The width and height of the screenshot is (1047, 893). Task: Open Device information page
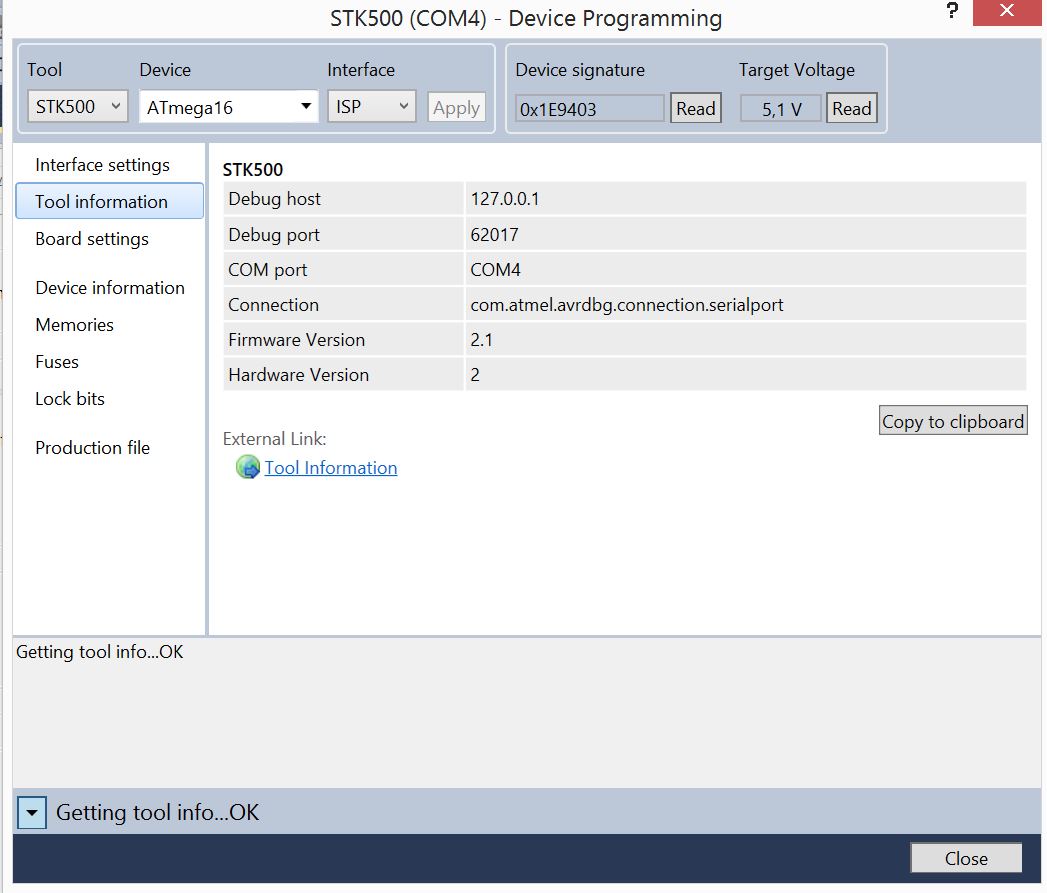point(110,288)
